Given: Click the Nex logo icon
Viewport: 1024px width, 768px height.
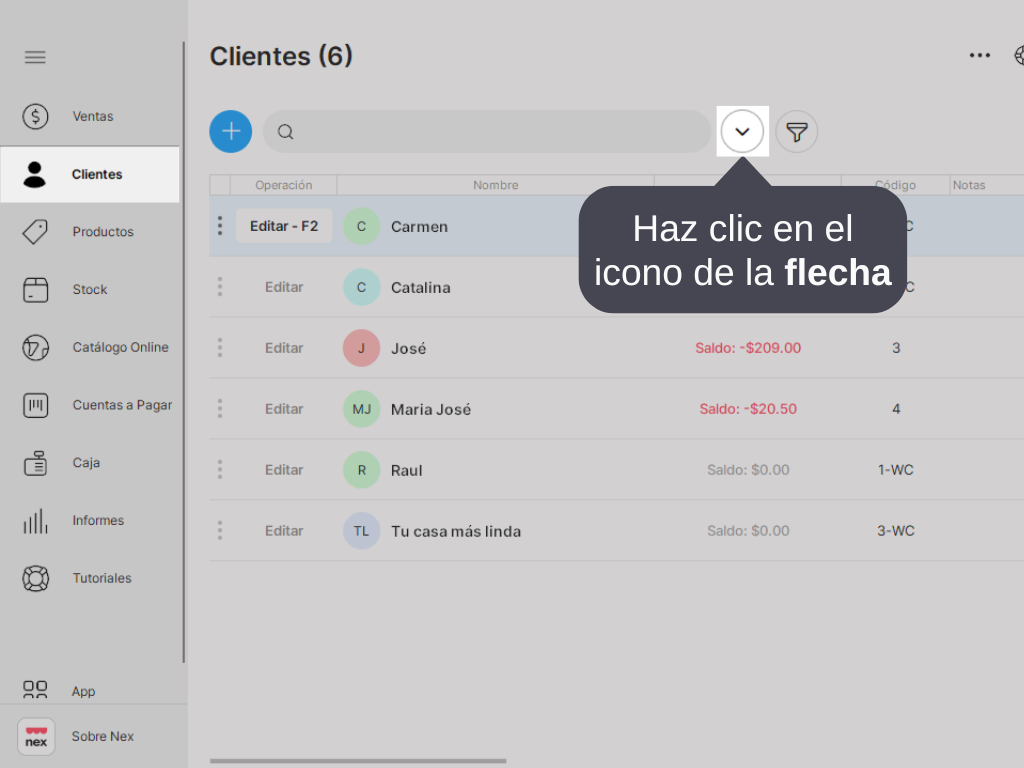Looking at the screenshot, I should click(x=36, y=737).
